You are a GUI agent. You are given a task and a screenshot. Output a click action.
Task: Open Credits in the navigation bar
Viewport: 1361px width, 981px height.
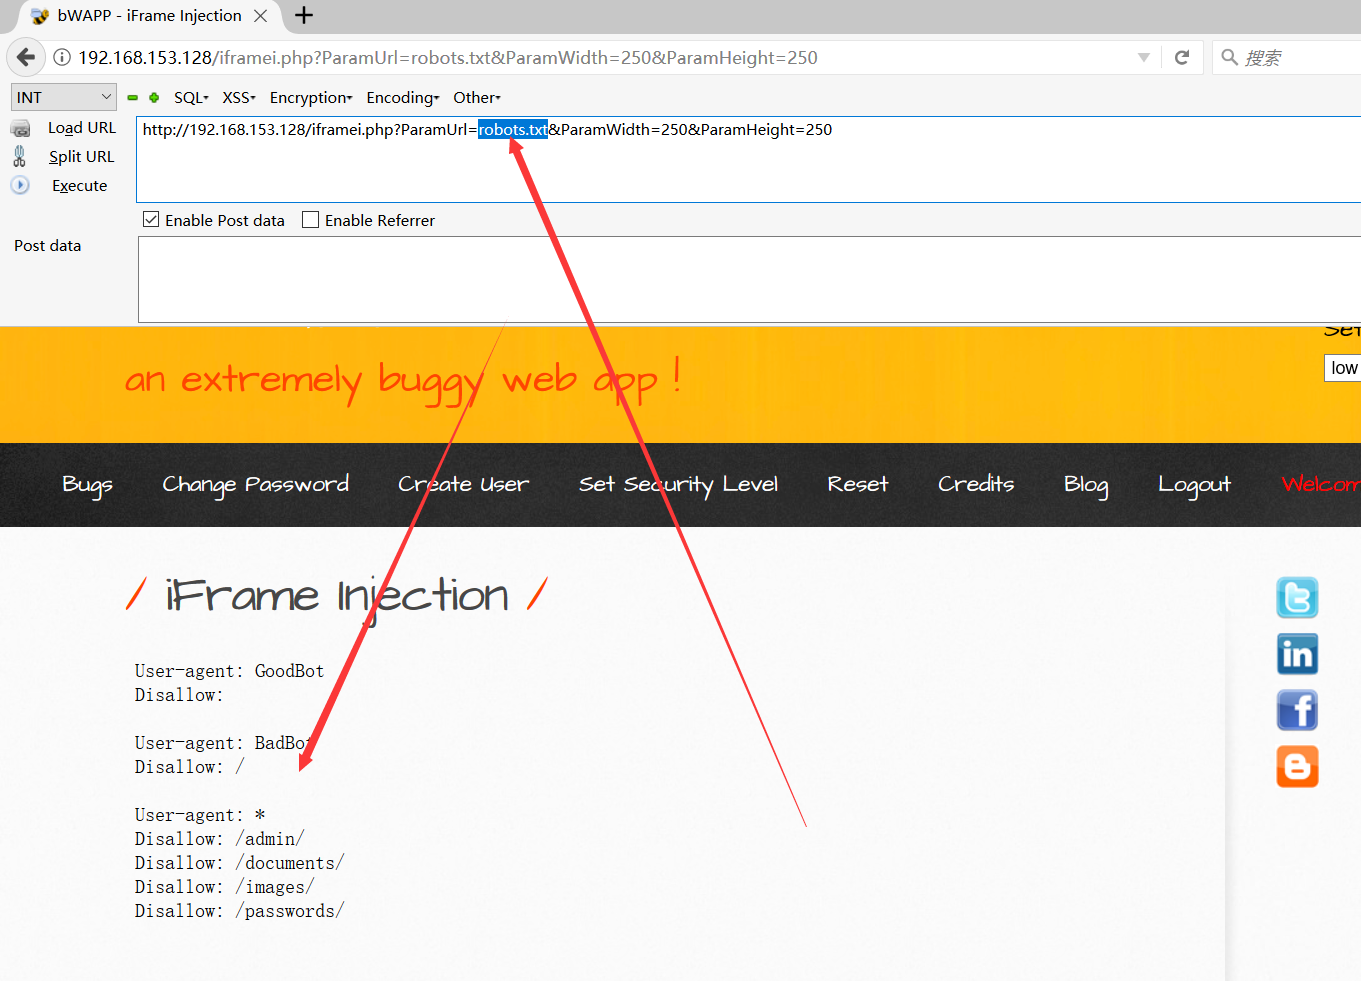click(x=976, y=484)
